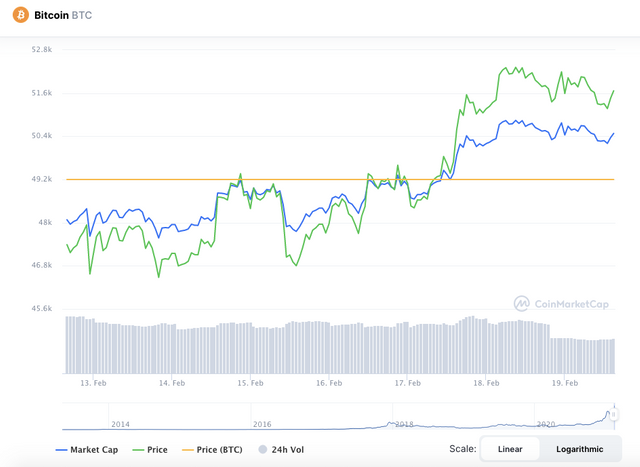Click the 52.8k y-axis label

(42, 49)
